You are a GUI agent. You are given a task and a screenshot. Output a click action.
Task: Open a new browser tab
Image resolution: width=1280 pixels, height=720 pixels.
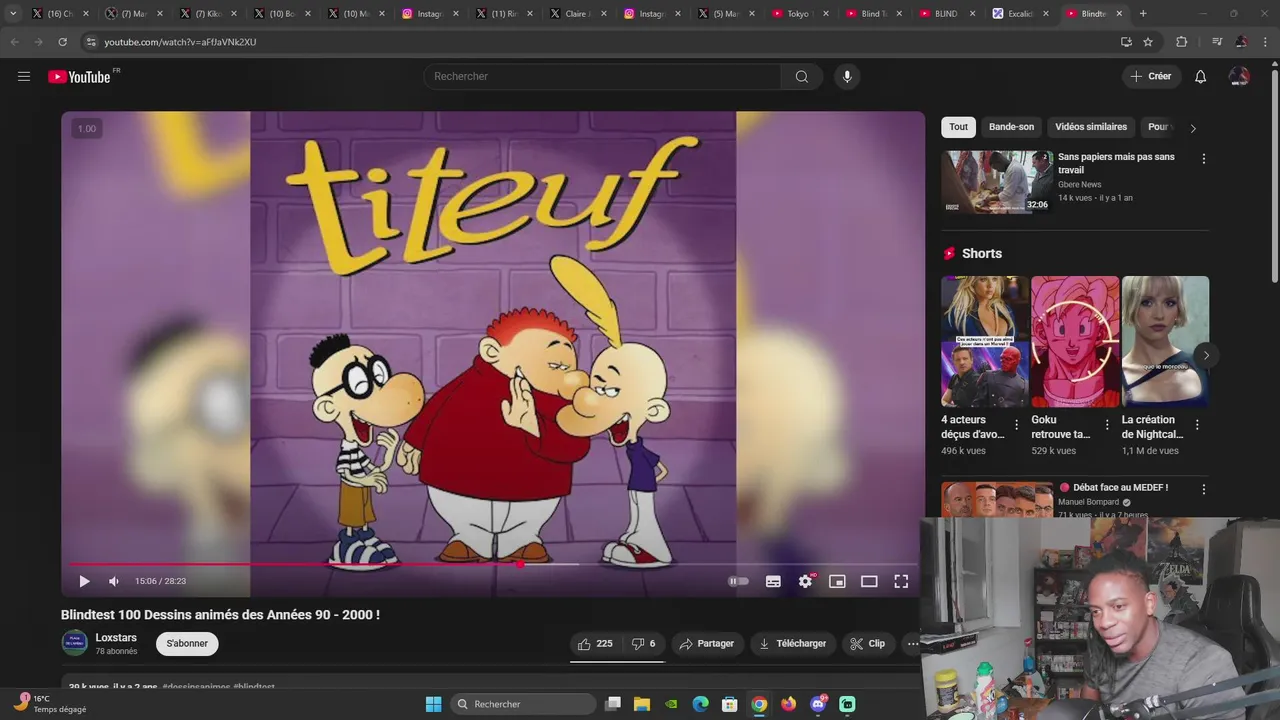(x=1143, y=13)
